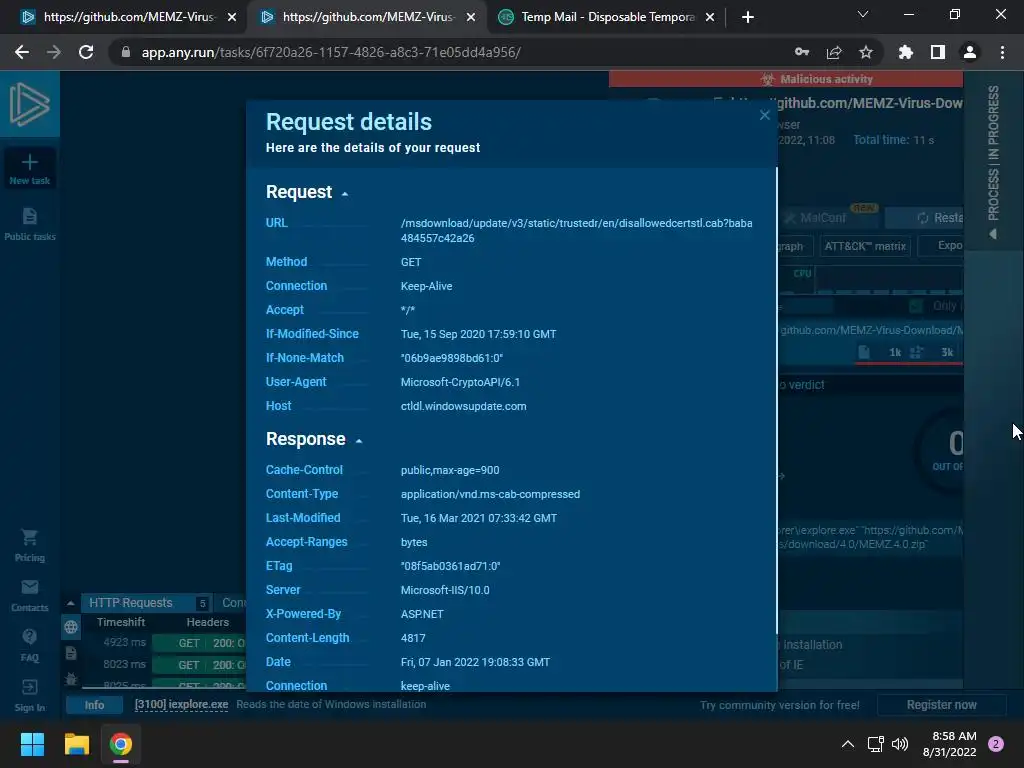Screen dimensions: 1024x768
Task: Open New task in sidebar
Action: [29, 168]
